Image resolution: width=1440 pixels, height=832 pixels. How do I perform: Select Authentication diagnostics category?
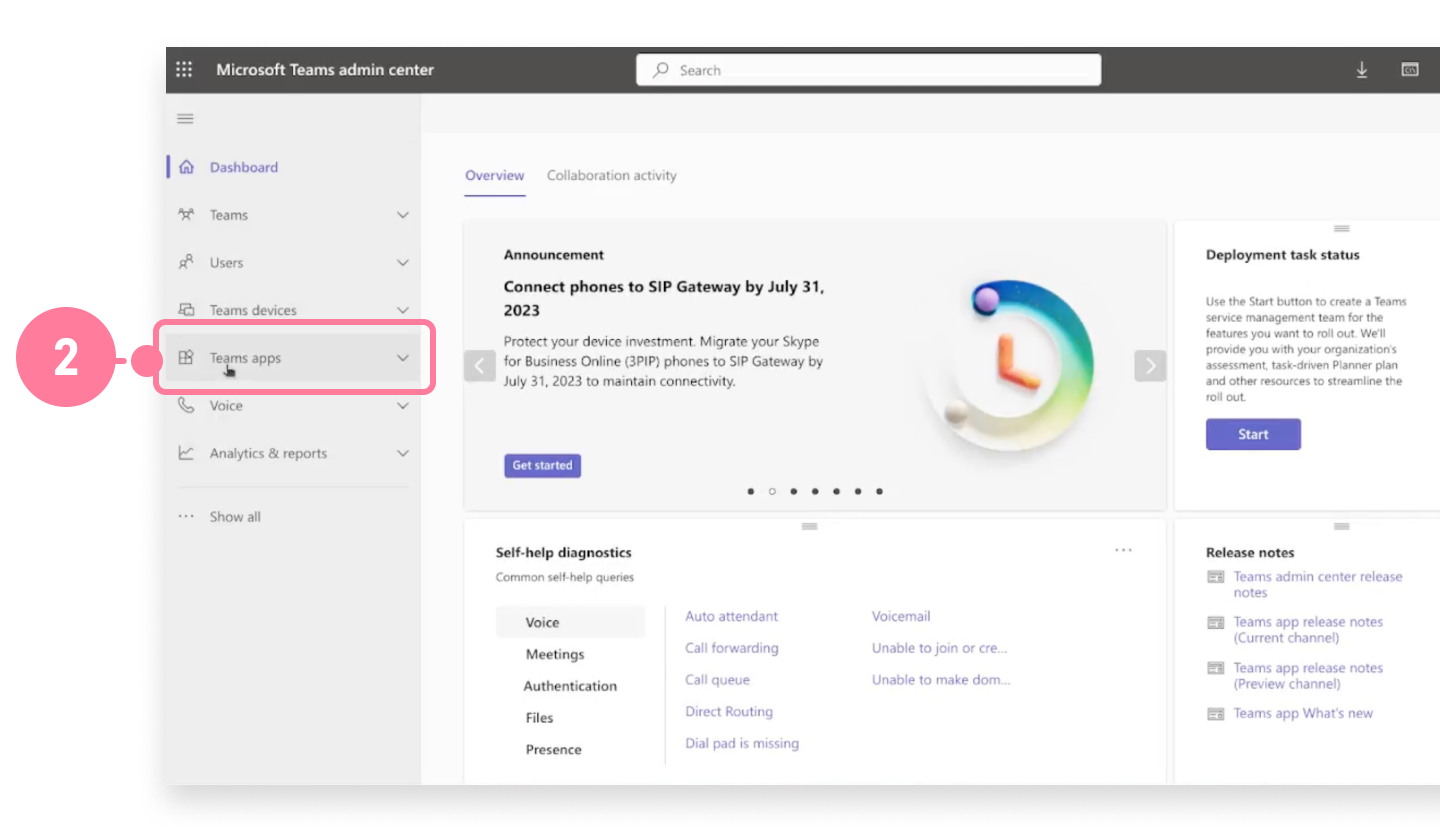[x=570, y=686]
